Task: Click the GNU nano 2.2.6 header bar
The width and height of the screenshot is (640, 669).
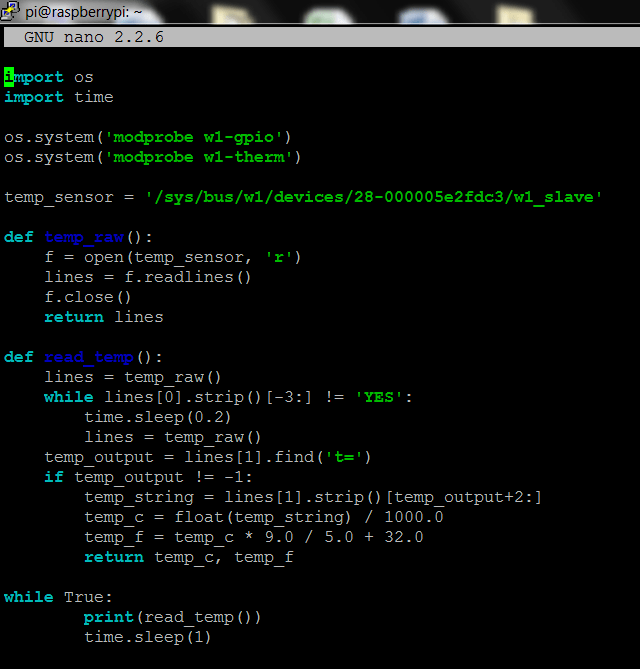Action: [x=322, y=37]
